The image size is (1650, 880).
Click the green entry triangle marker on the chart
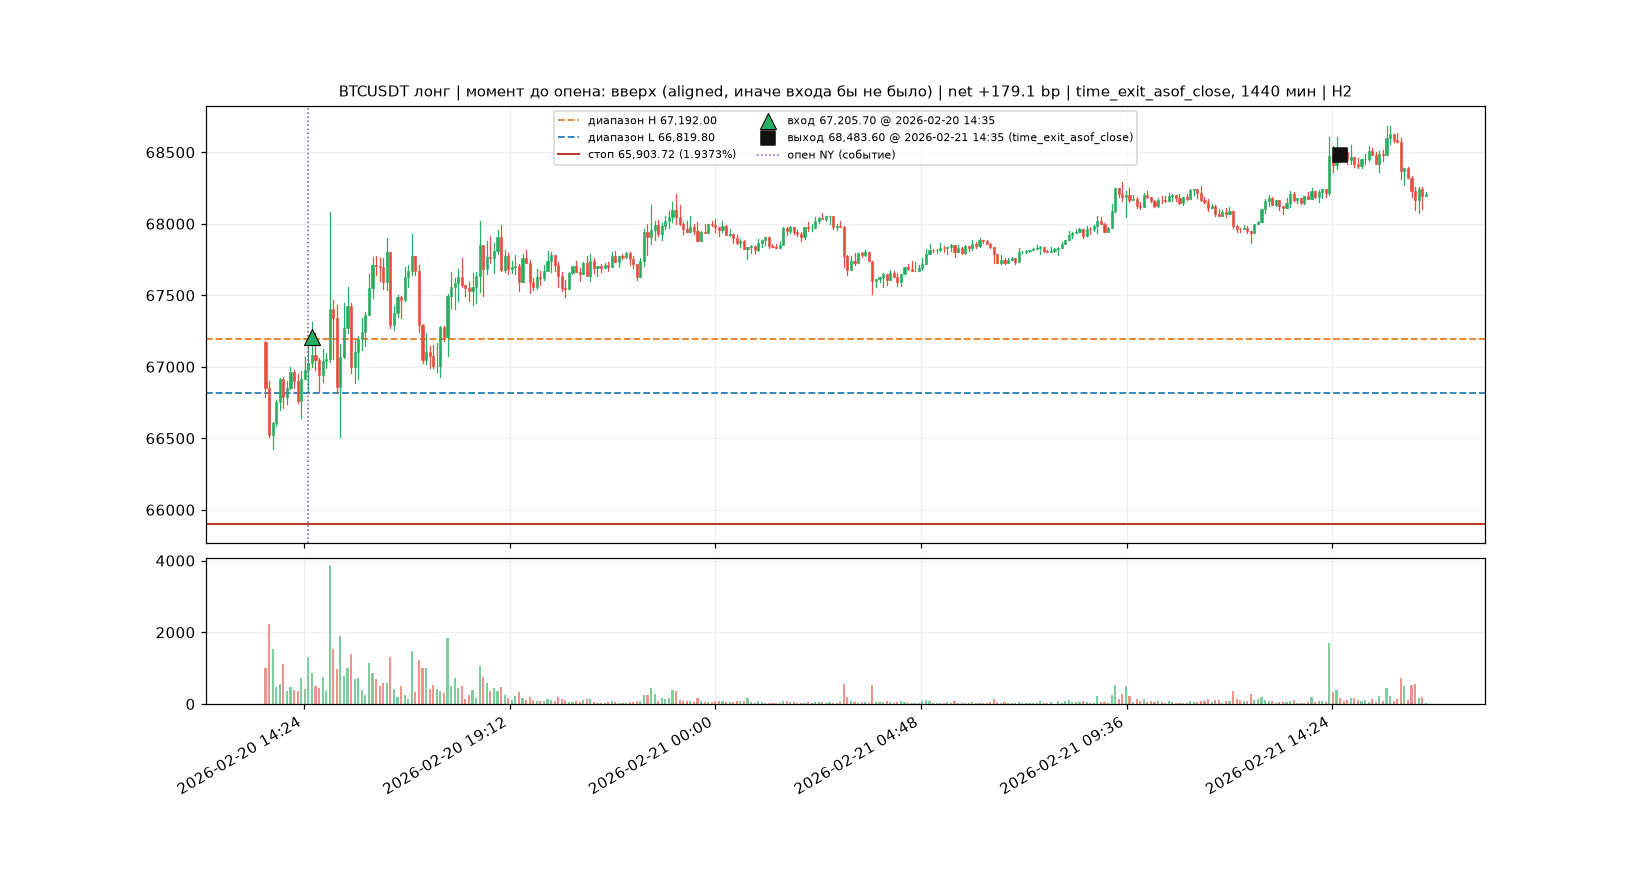[312, 338]
